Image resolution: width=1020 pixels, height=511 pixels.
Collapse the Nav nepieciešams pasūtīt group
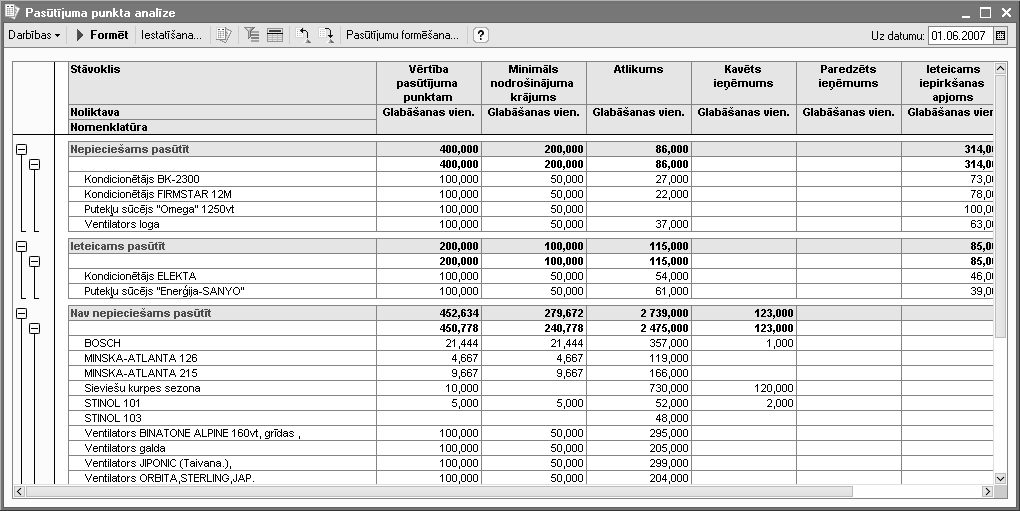21,313
